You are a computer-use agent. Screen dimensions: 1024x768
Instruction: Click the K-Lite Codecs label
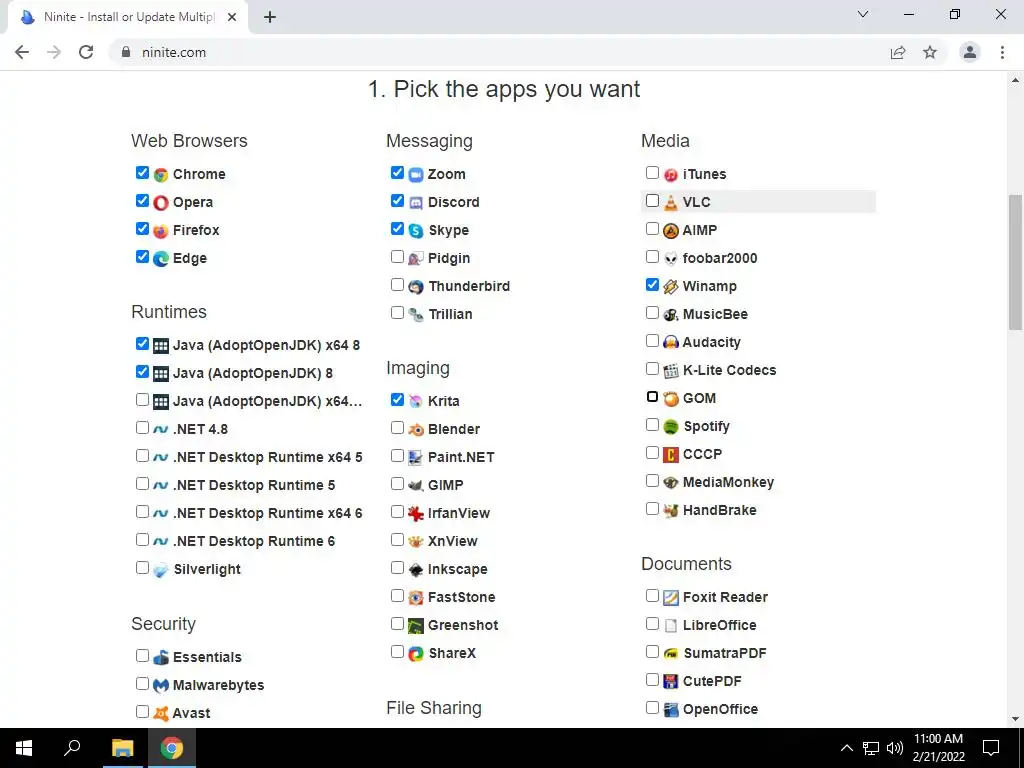click(729, 370)
